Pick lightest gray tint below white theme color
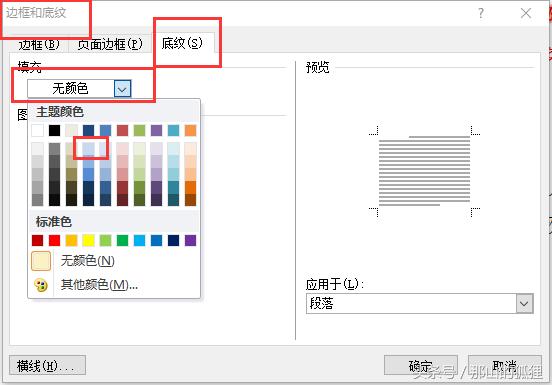Viewport: 552px width, 385px height. [x=37, y=149]
